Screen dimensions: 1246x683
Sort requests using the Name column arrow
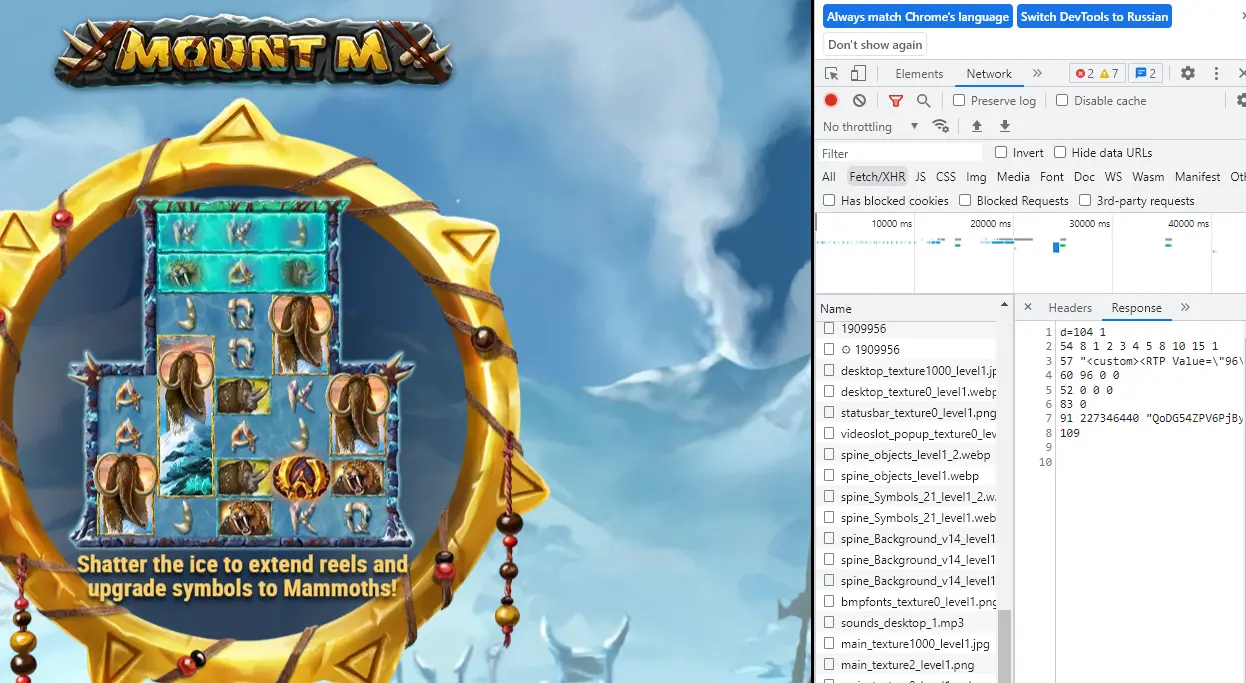[1004, 304]
